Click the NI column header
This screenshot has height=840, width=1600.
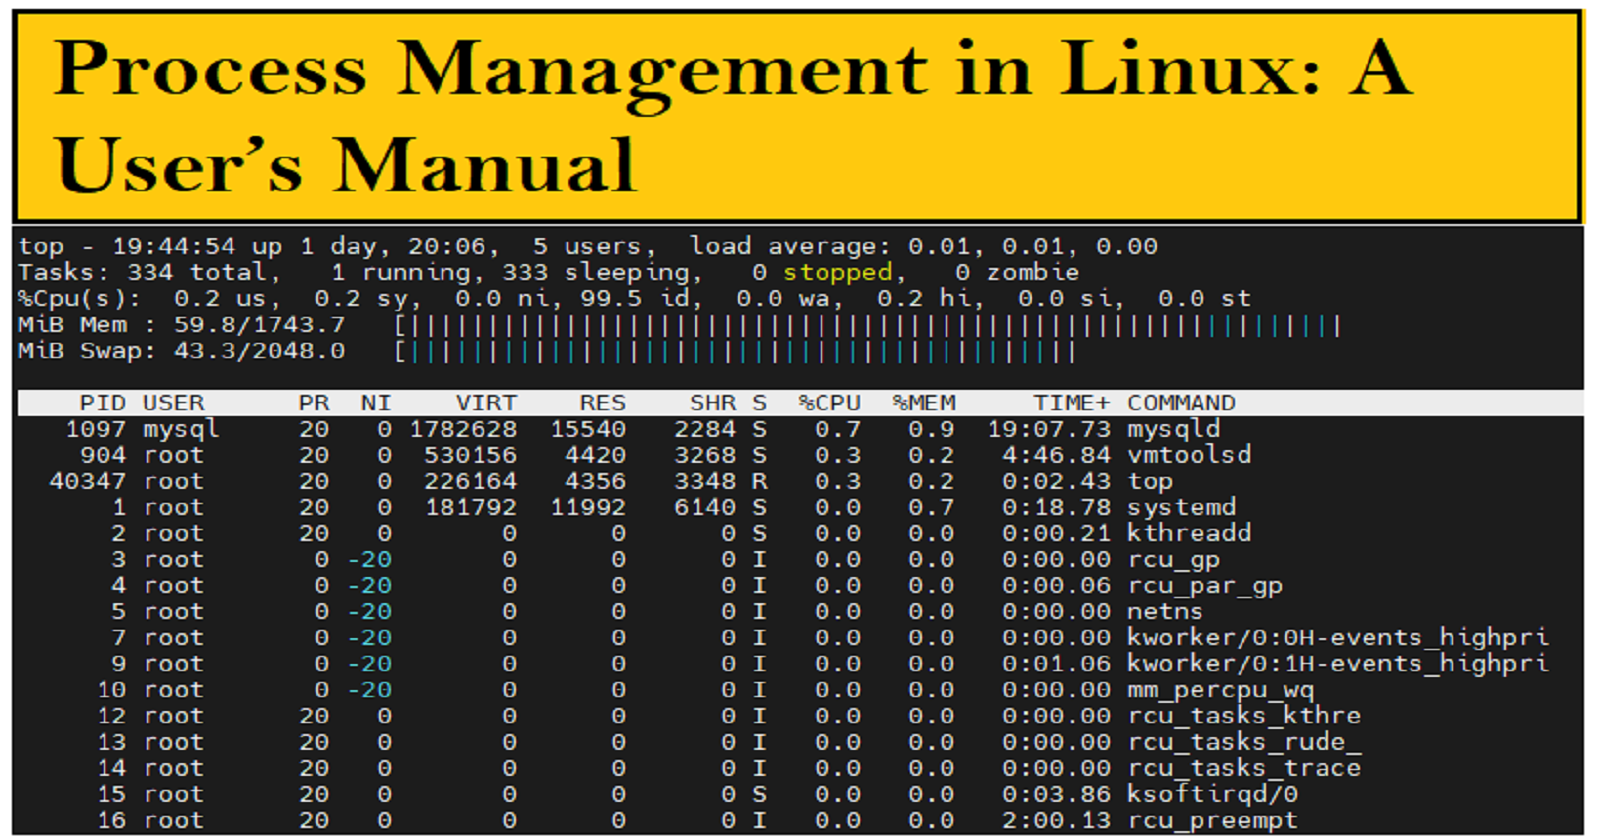click(376, 403)
